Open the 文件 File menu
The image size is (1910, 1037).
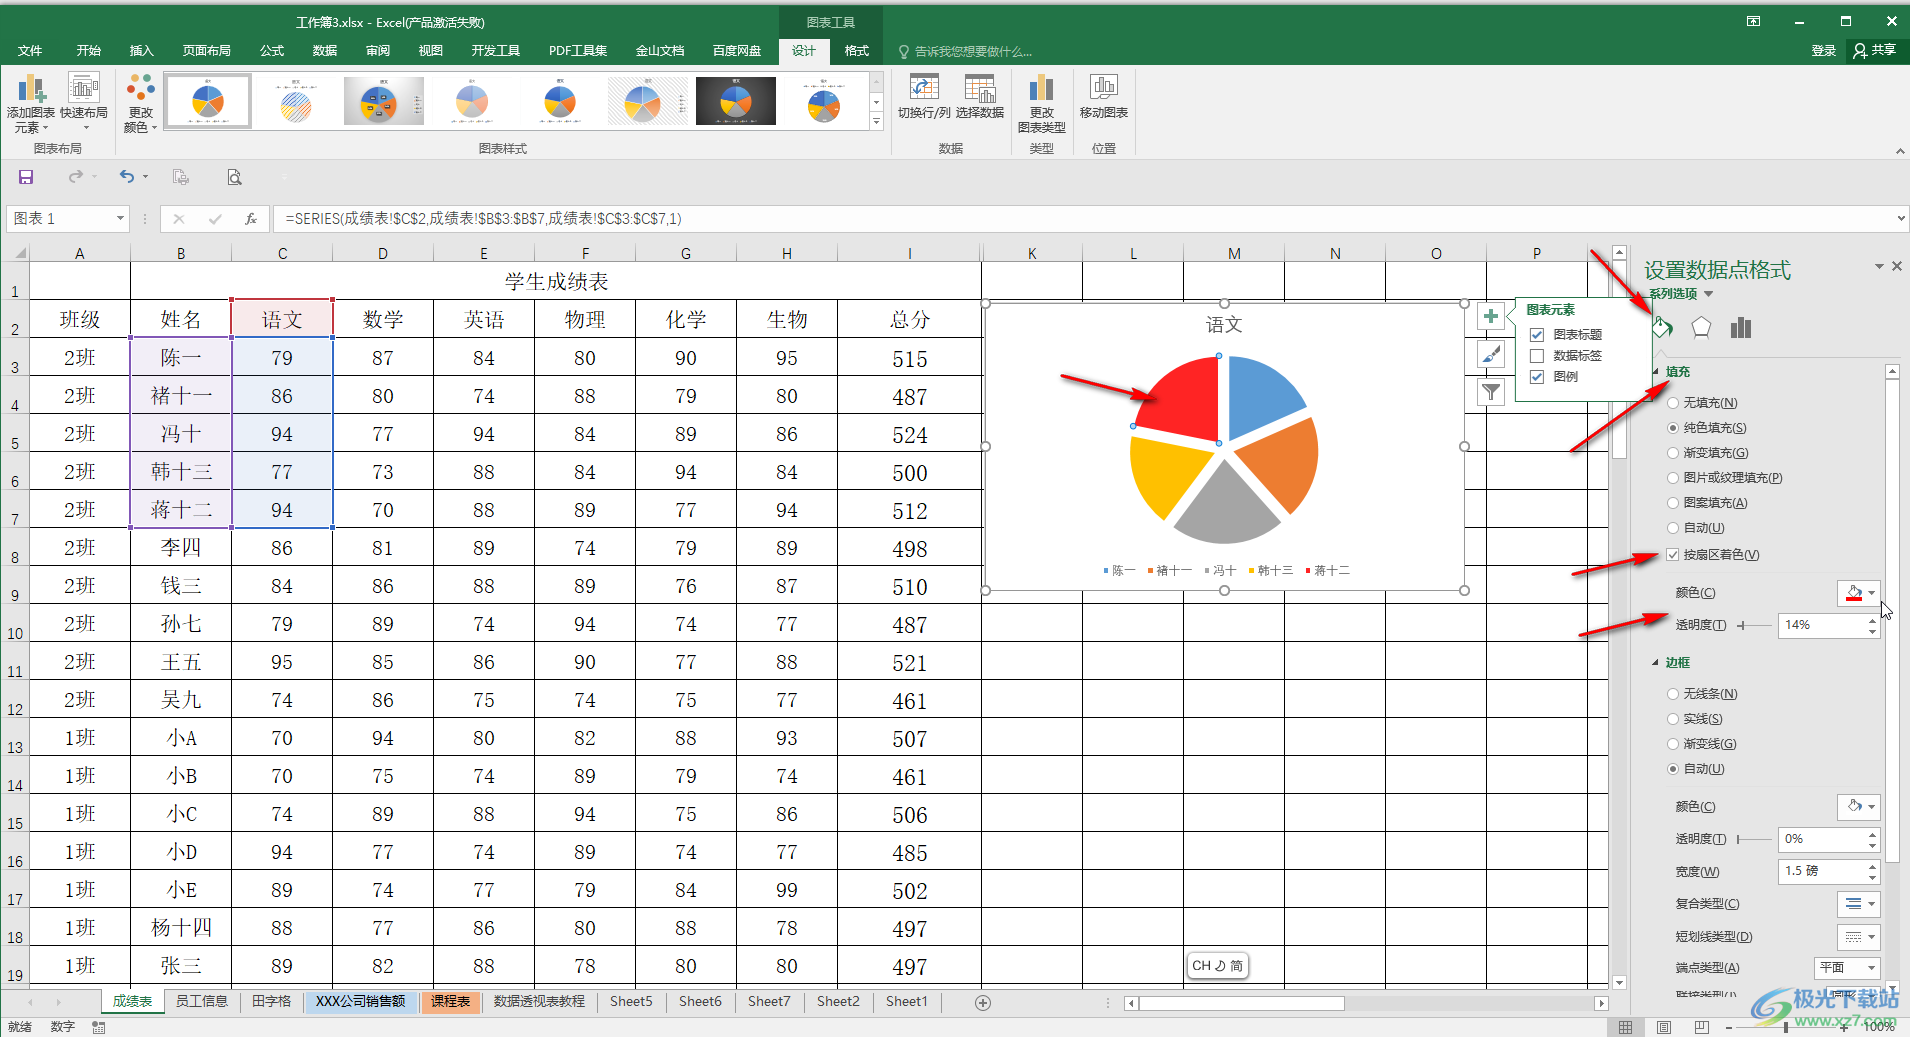pyautogui.click(x=30, y=50)
